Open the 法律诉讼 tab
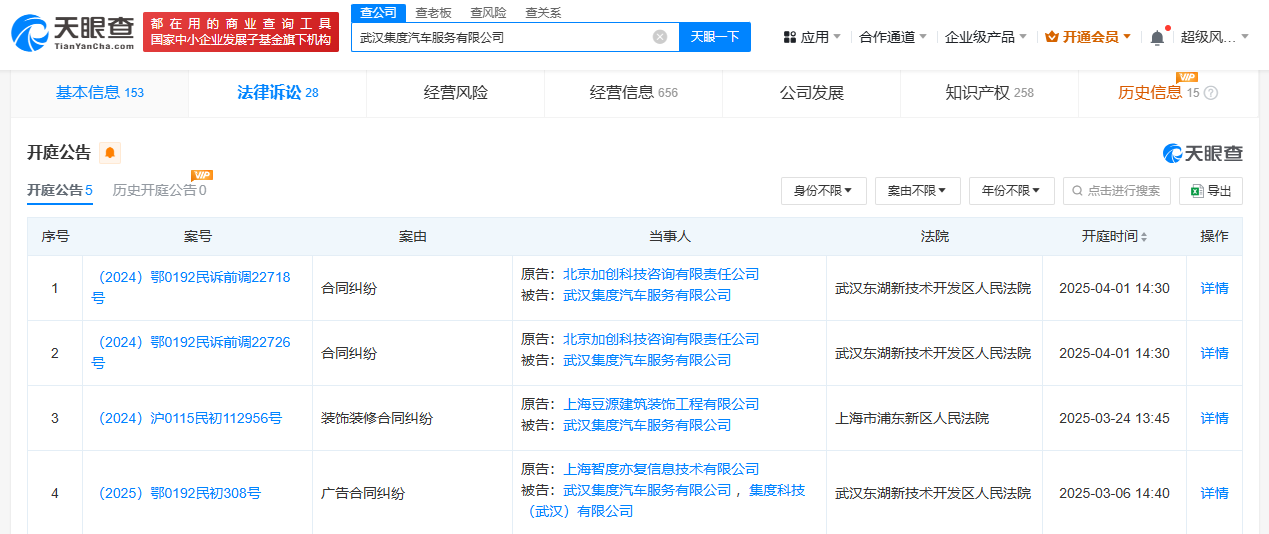Image resolution: width=1269 pixels, height=534 pixels. (277, 93)
